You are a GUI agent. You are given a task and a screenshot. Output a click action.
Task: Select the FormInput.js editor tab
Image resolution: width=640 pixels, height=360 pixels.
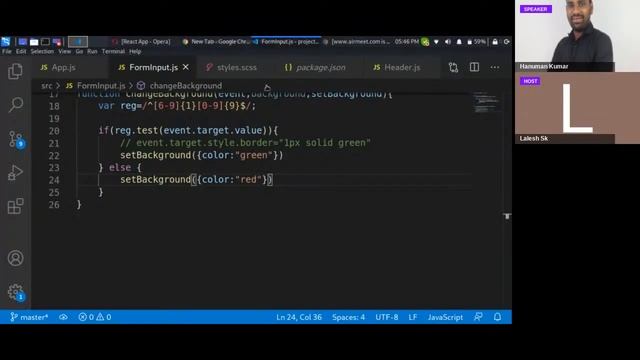click(153, 67)
